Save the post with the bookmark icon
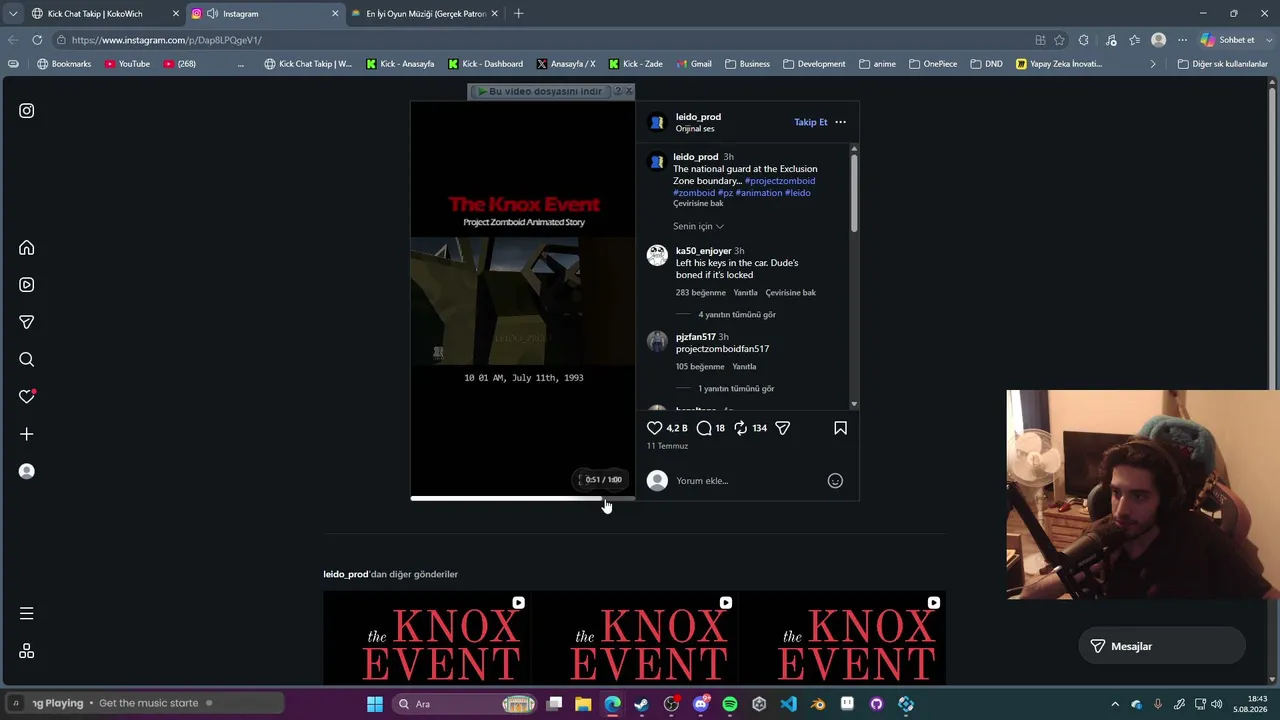The image size is (1280, 720). pos(840,428)
